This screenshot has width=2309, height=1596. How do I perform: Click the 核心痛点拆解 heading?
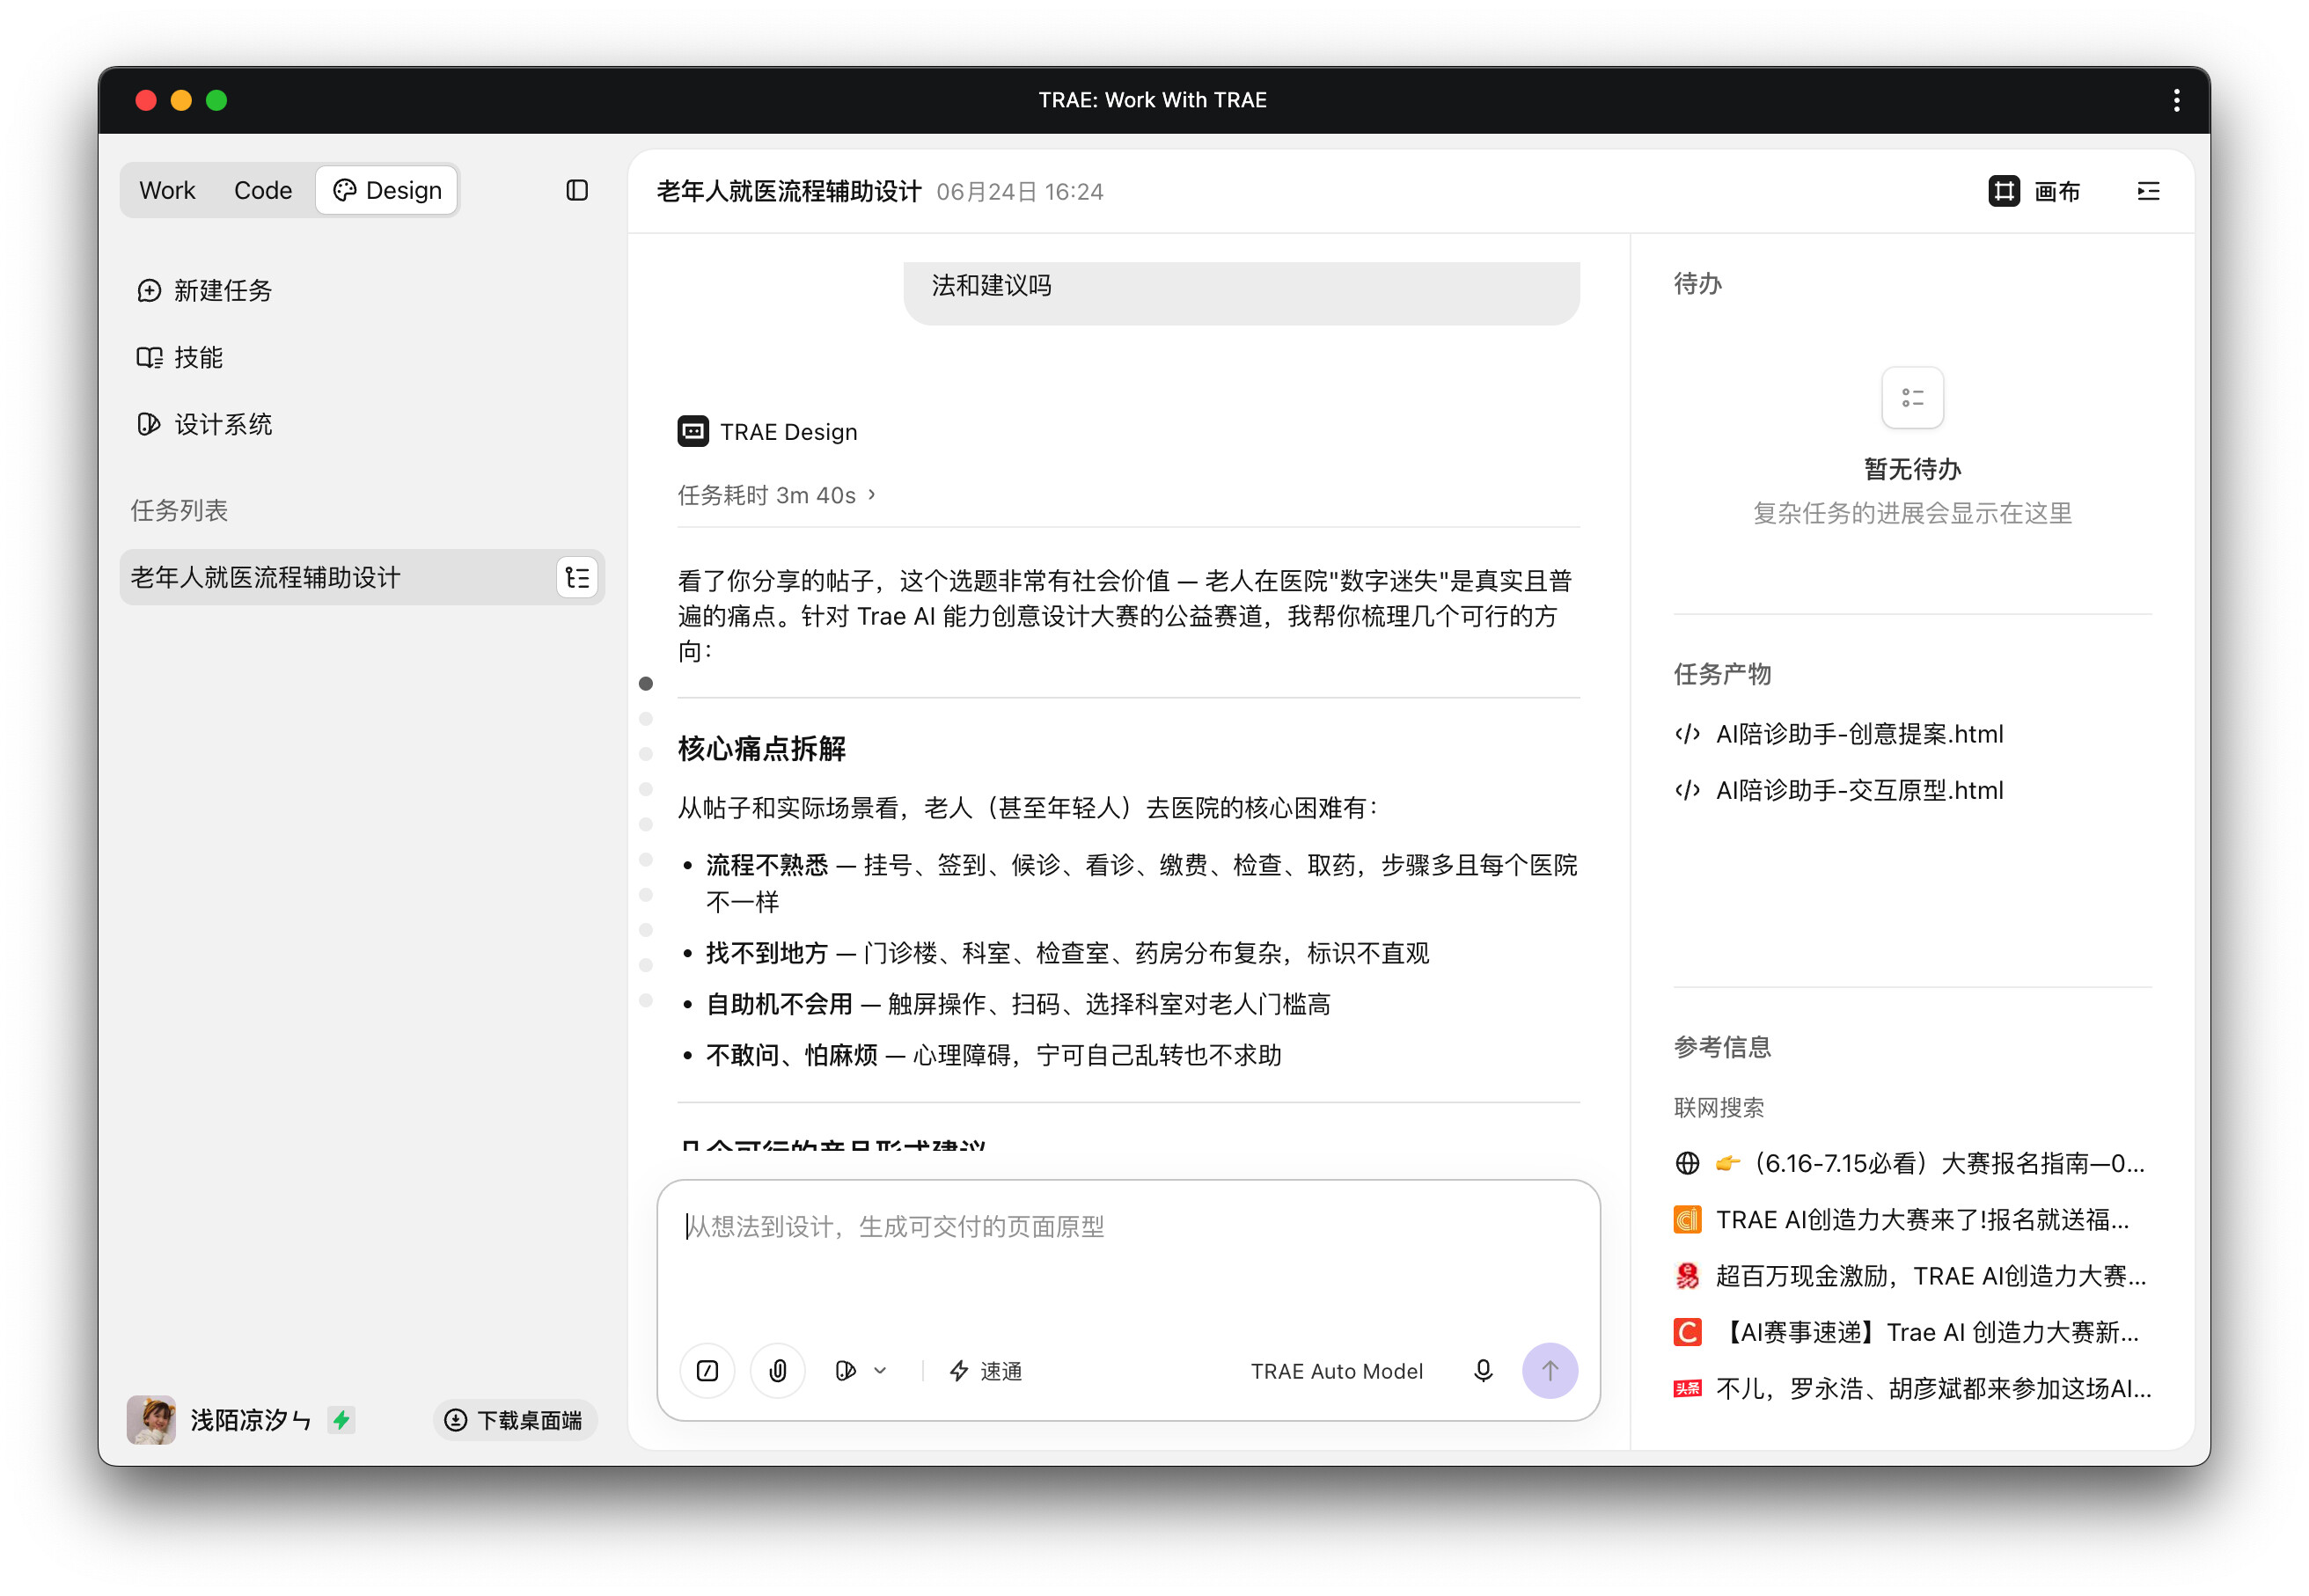[761, 748]
